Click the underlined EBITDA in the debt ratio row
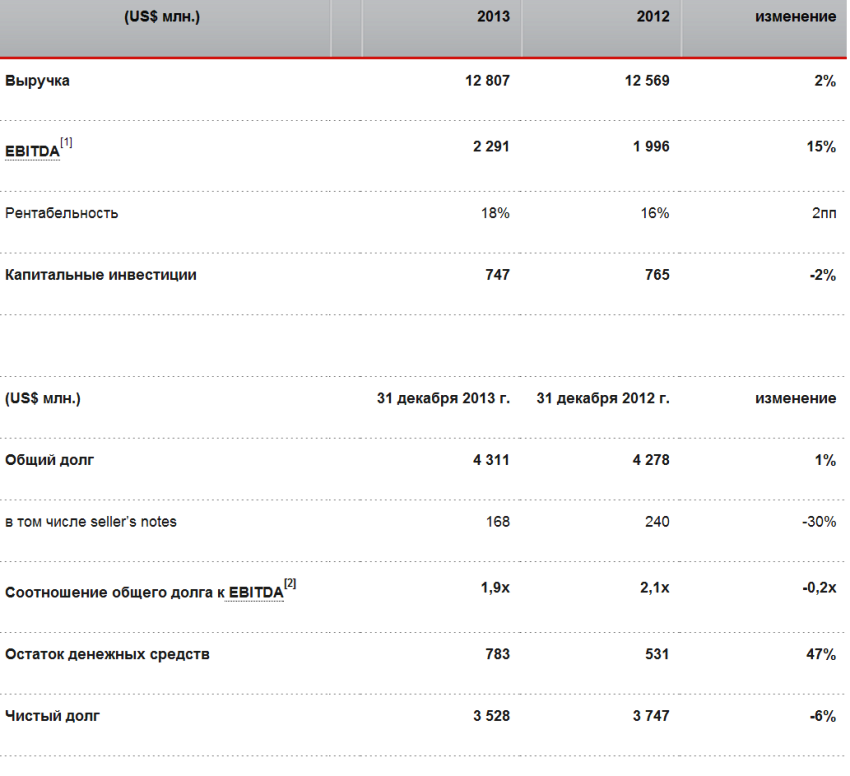This screenshot has width=850, height=776. click(255, 591)
